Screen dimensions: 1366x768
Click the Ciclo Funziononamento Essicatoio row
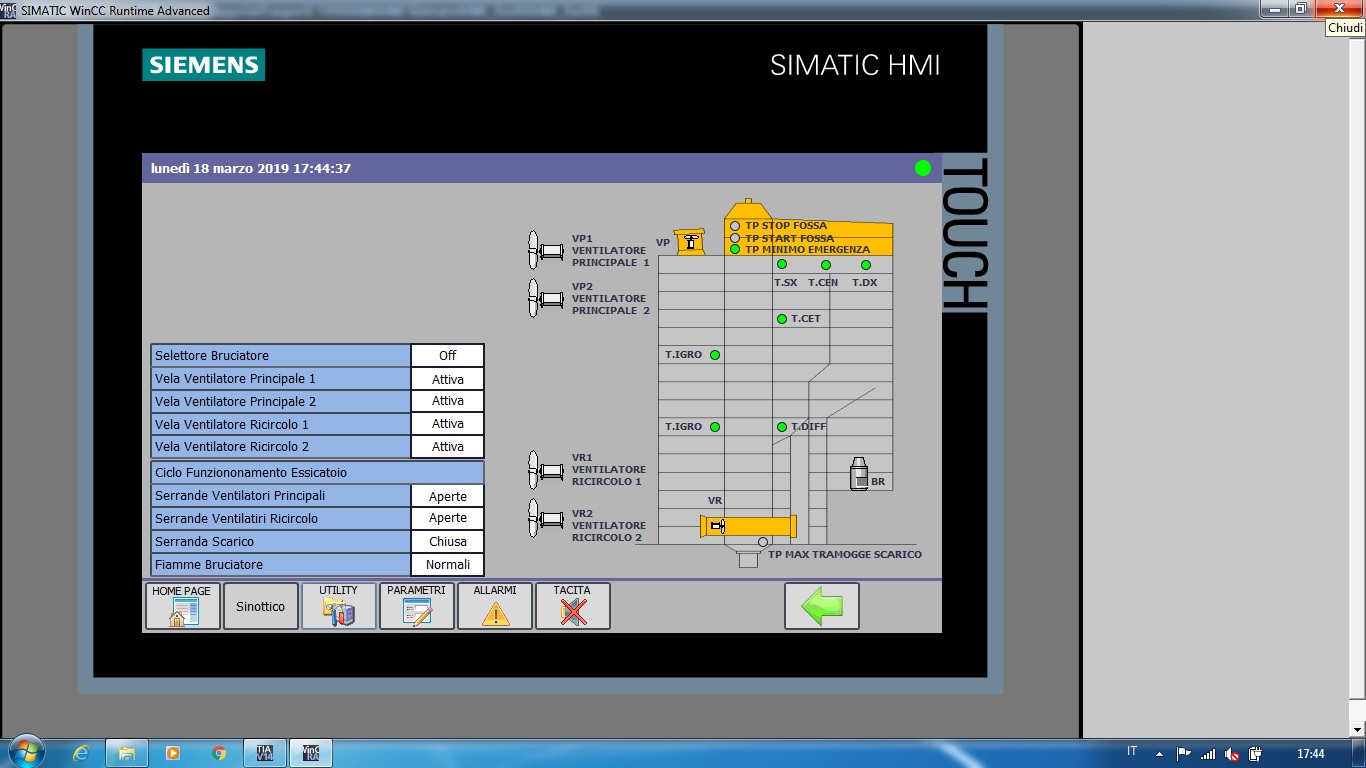pos(317,472)
